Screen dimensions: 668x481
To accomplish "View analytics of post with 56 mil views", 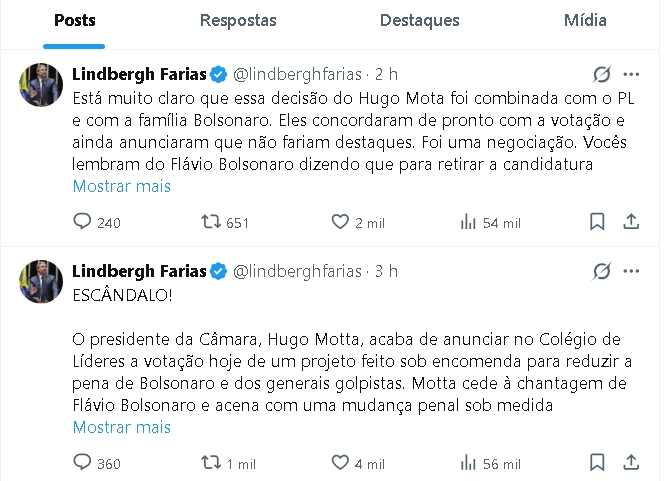I will tap(468, 464).
